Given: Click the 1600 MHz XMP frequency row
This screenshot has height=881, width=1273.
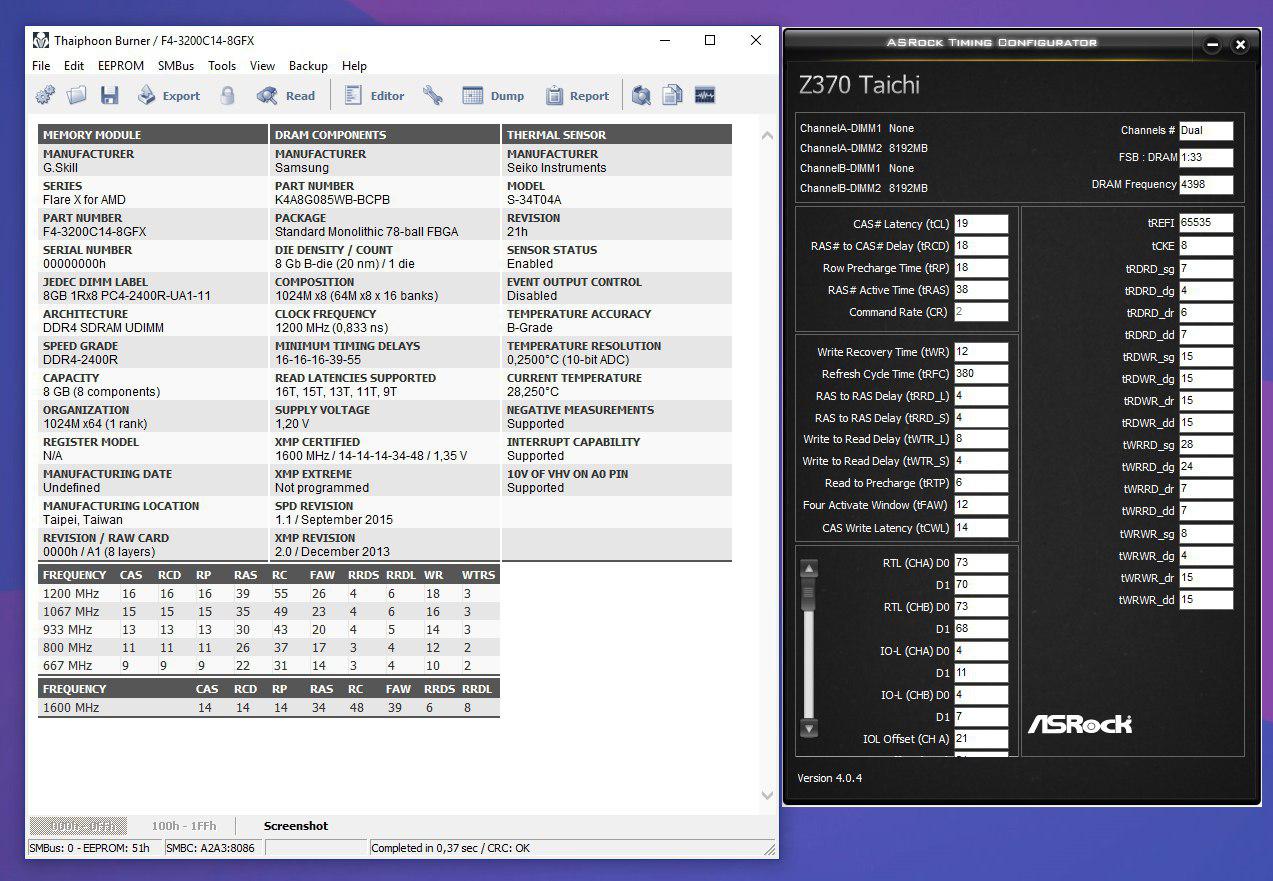Looking at the screenshot, I should [x=269, y=708].
